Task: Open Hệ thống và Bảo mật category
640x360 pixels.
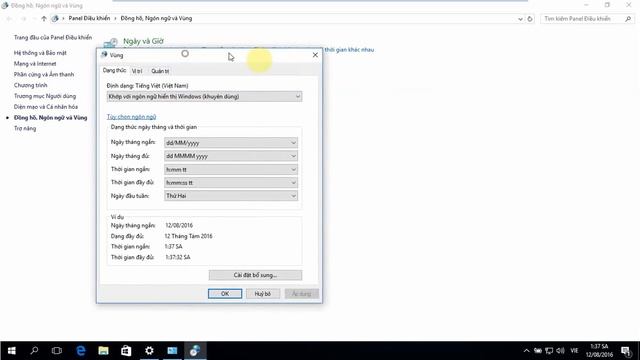Action: click(40, 53)
